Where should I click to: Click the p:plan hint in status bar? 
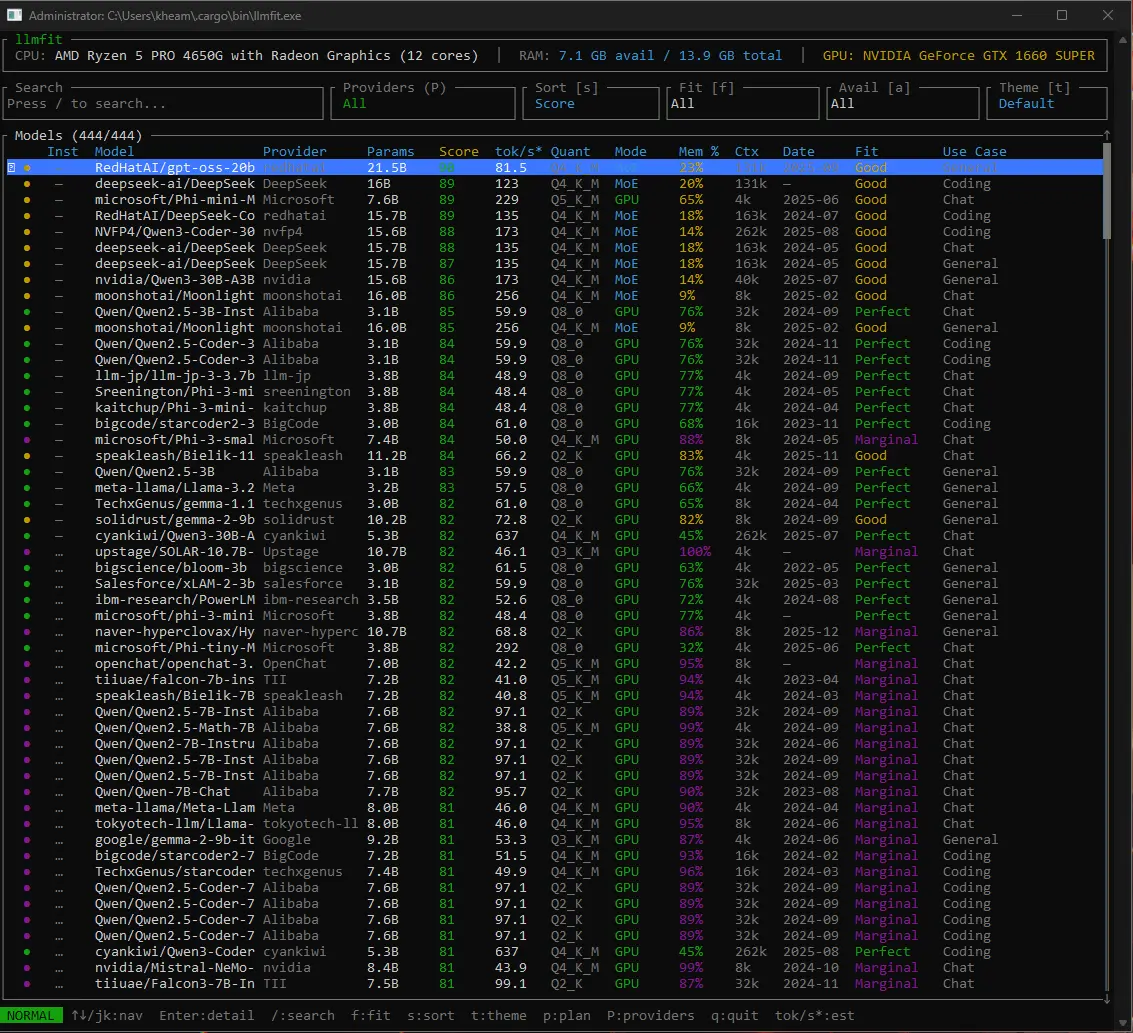point(566,1016)
